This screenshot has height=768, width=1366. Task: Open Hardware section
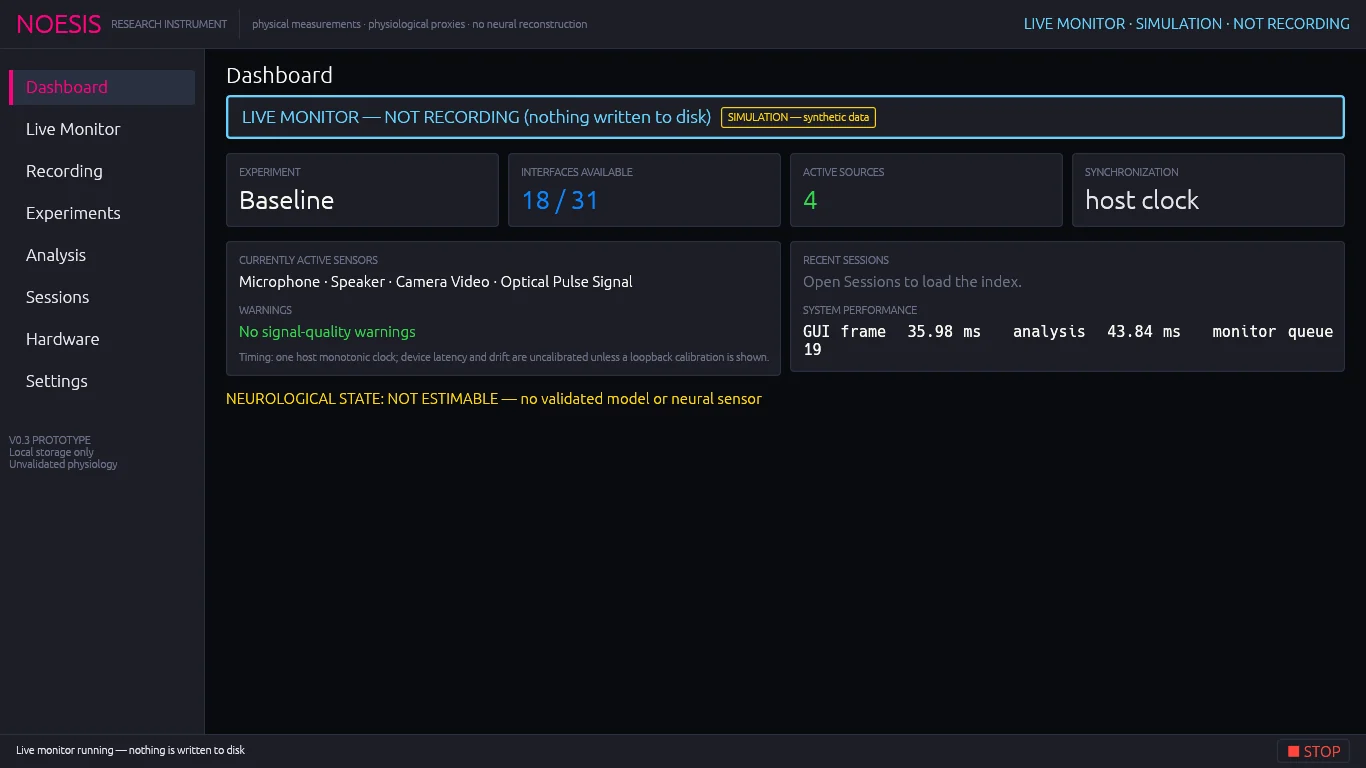(x=102, y=339)
